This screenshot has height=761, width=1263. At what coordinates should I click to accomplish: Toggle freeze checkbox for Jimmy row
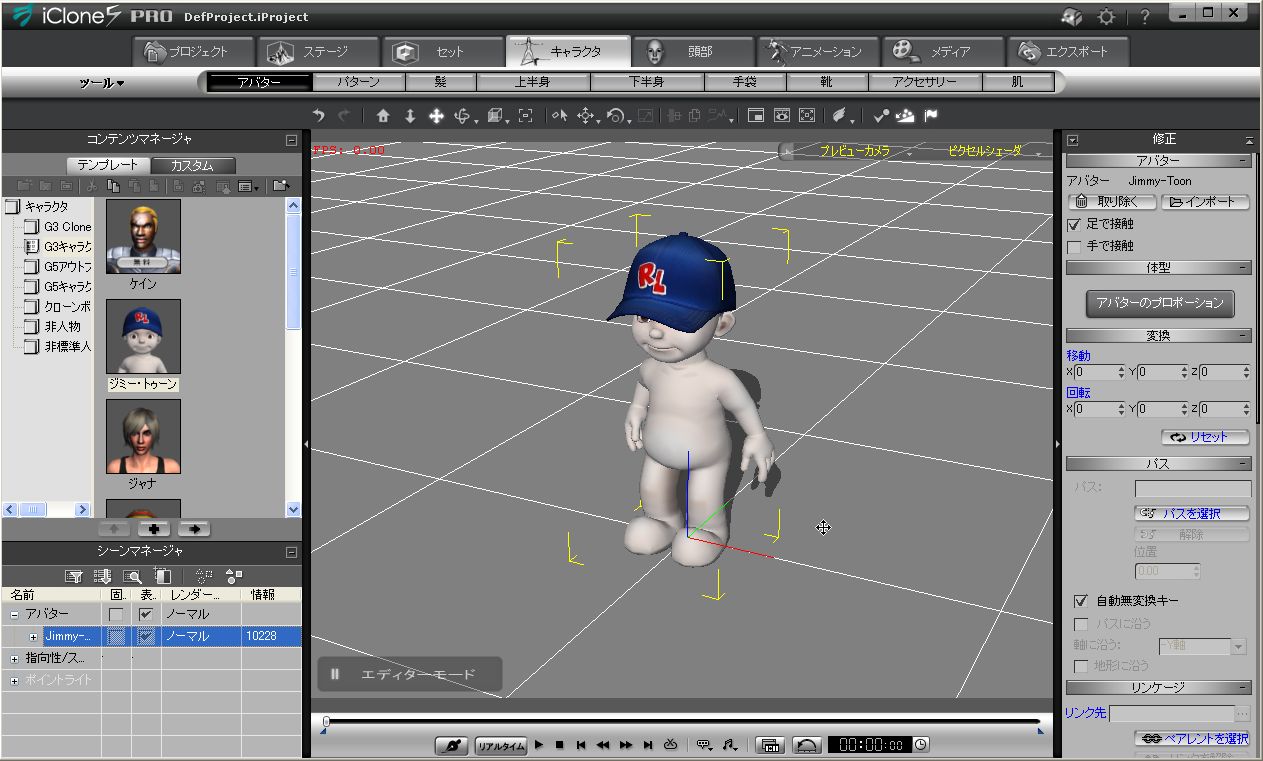[116, 636]
